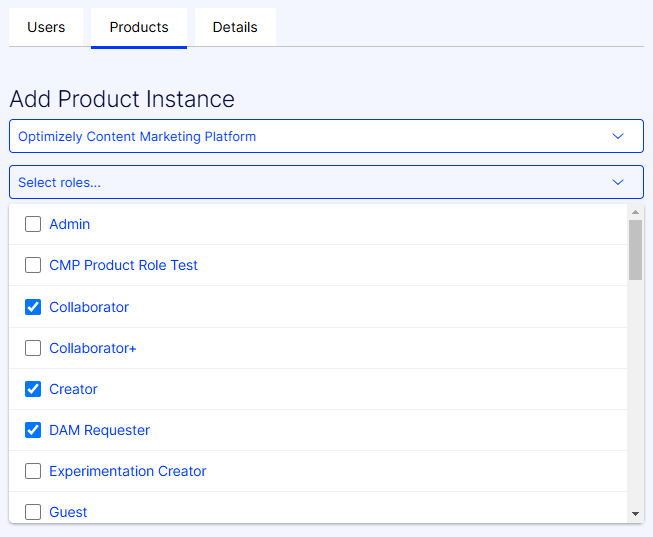Click the roles list scrollbar thumb
The height and width of the screenshot is (537, 653).
coord(635,250)
